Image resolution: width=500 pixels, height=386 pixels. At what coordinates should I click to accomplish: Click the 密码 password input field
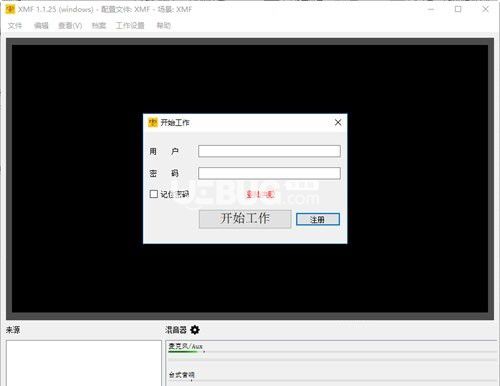(x=269, y=173)
